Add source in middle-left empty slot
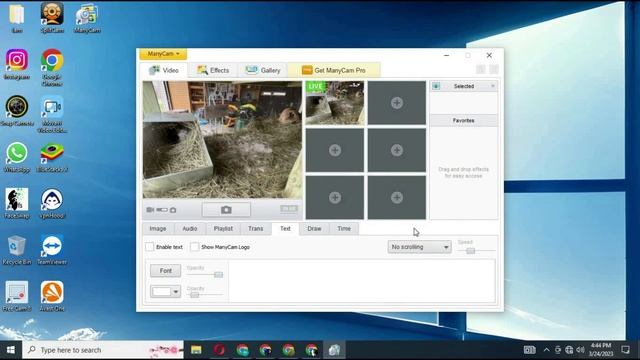Screen dimensions: 640x360 335,150
